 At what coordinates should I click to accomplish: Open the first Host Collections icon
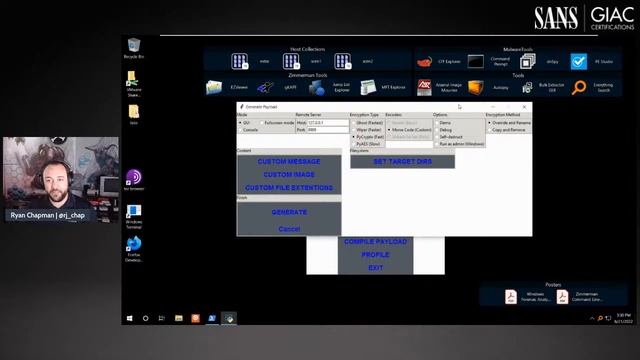(x=240, y=61)
